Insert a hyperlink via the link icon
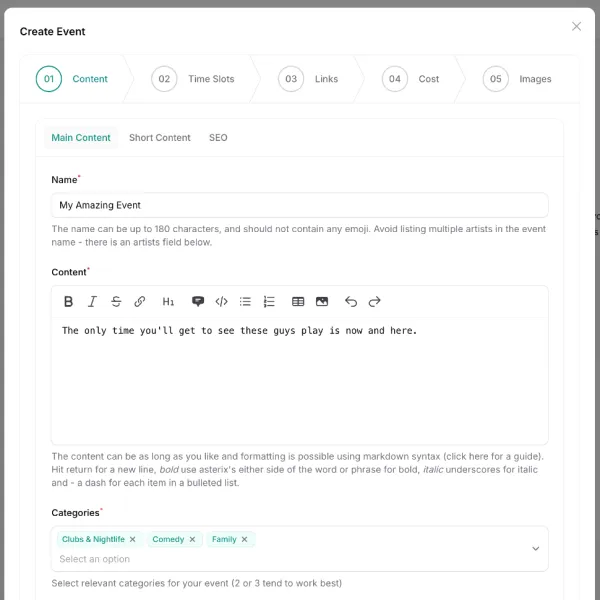Screen dimensions: 600x600 140,302
